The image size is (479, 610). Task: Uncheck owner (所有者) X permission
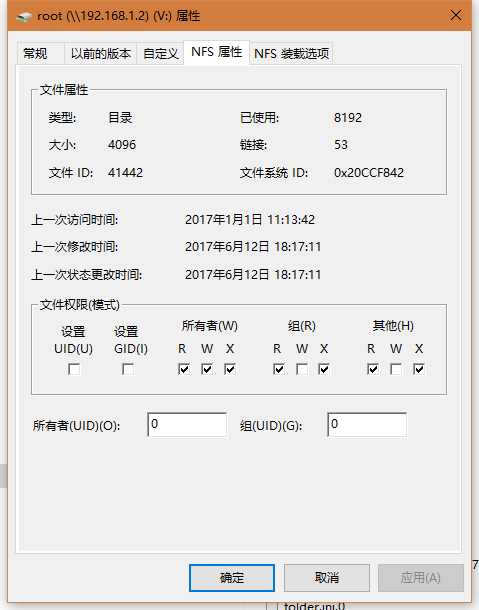coord(230,369)
